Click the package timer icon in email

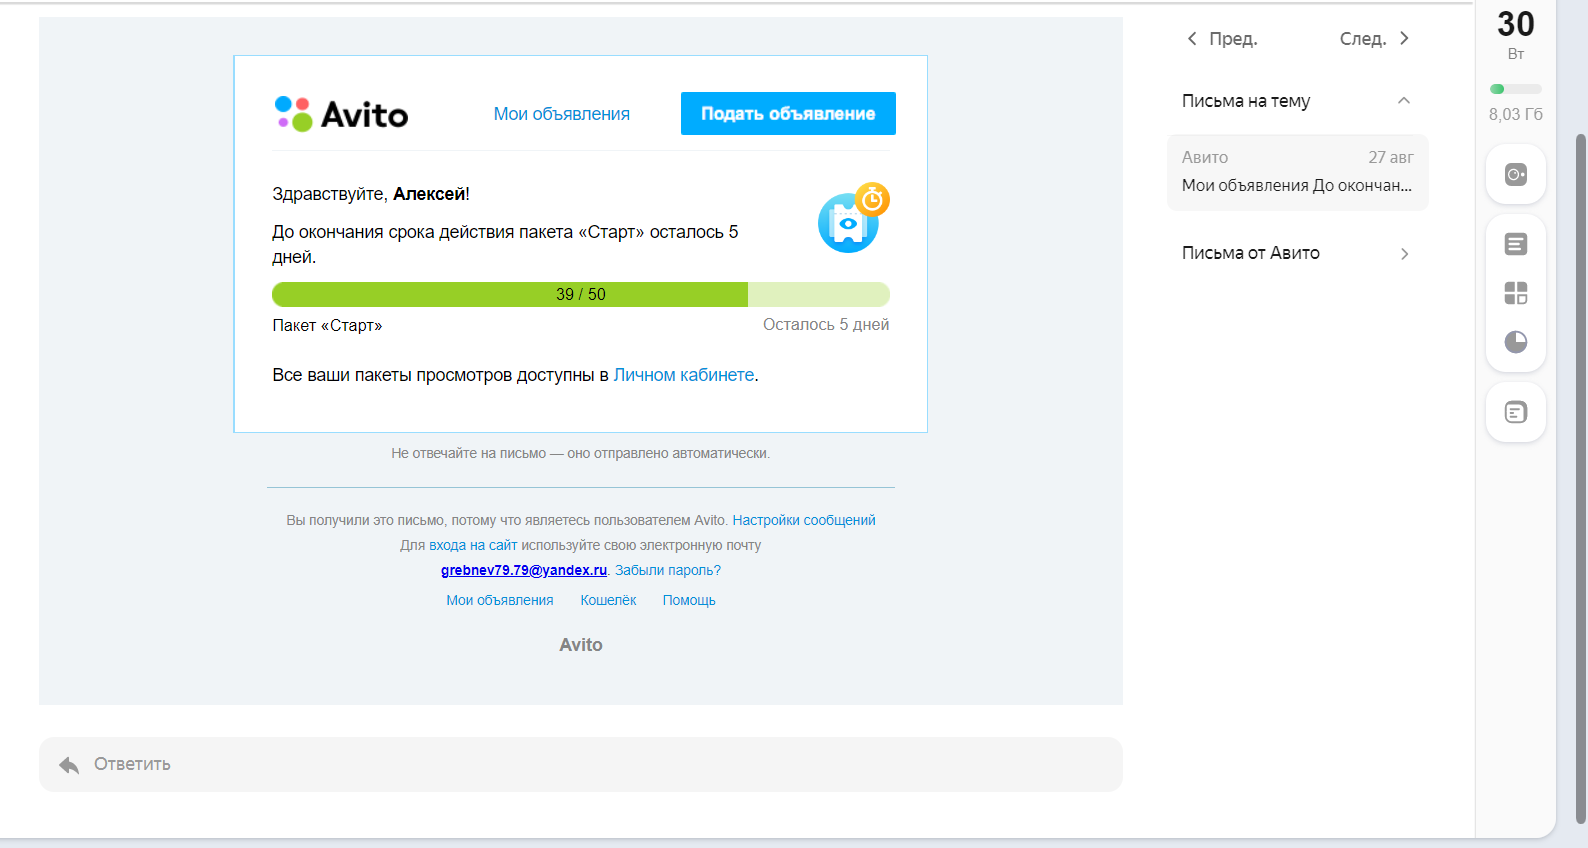853,218
